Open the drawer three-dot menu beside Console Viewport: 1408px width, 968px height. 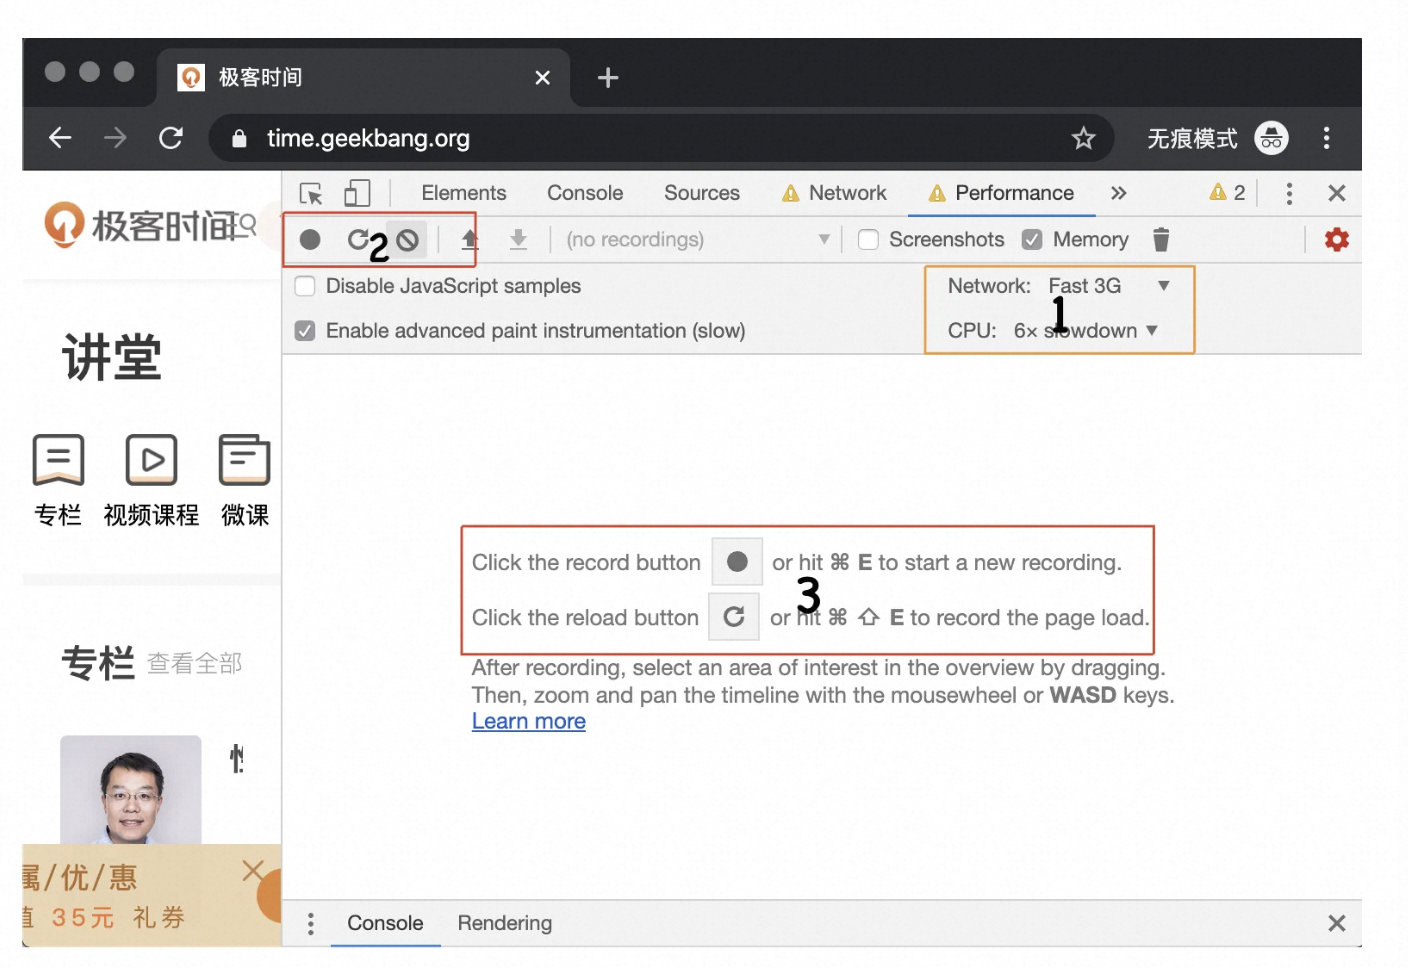pyautogui.click(x=311, y=924)
